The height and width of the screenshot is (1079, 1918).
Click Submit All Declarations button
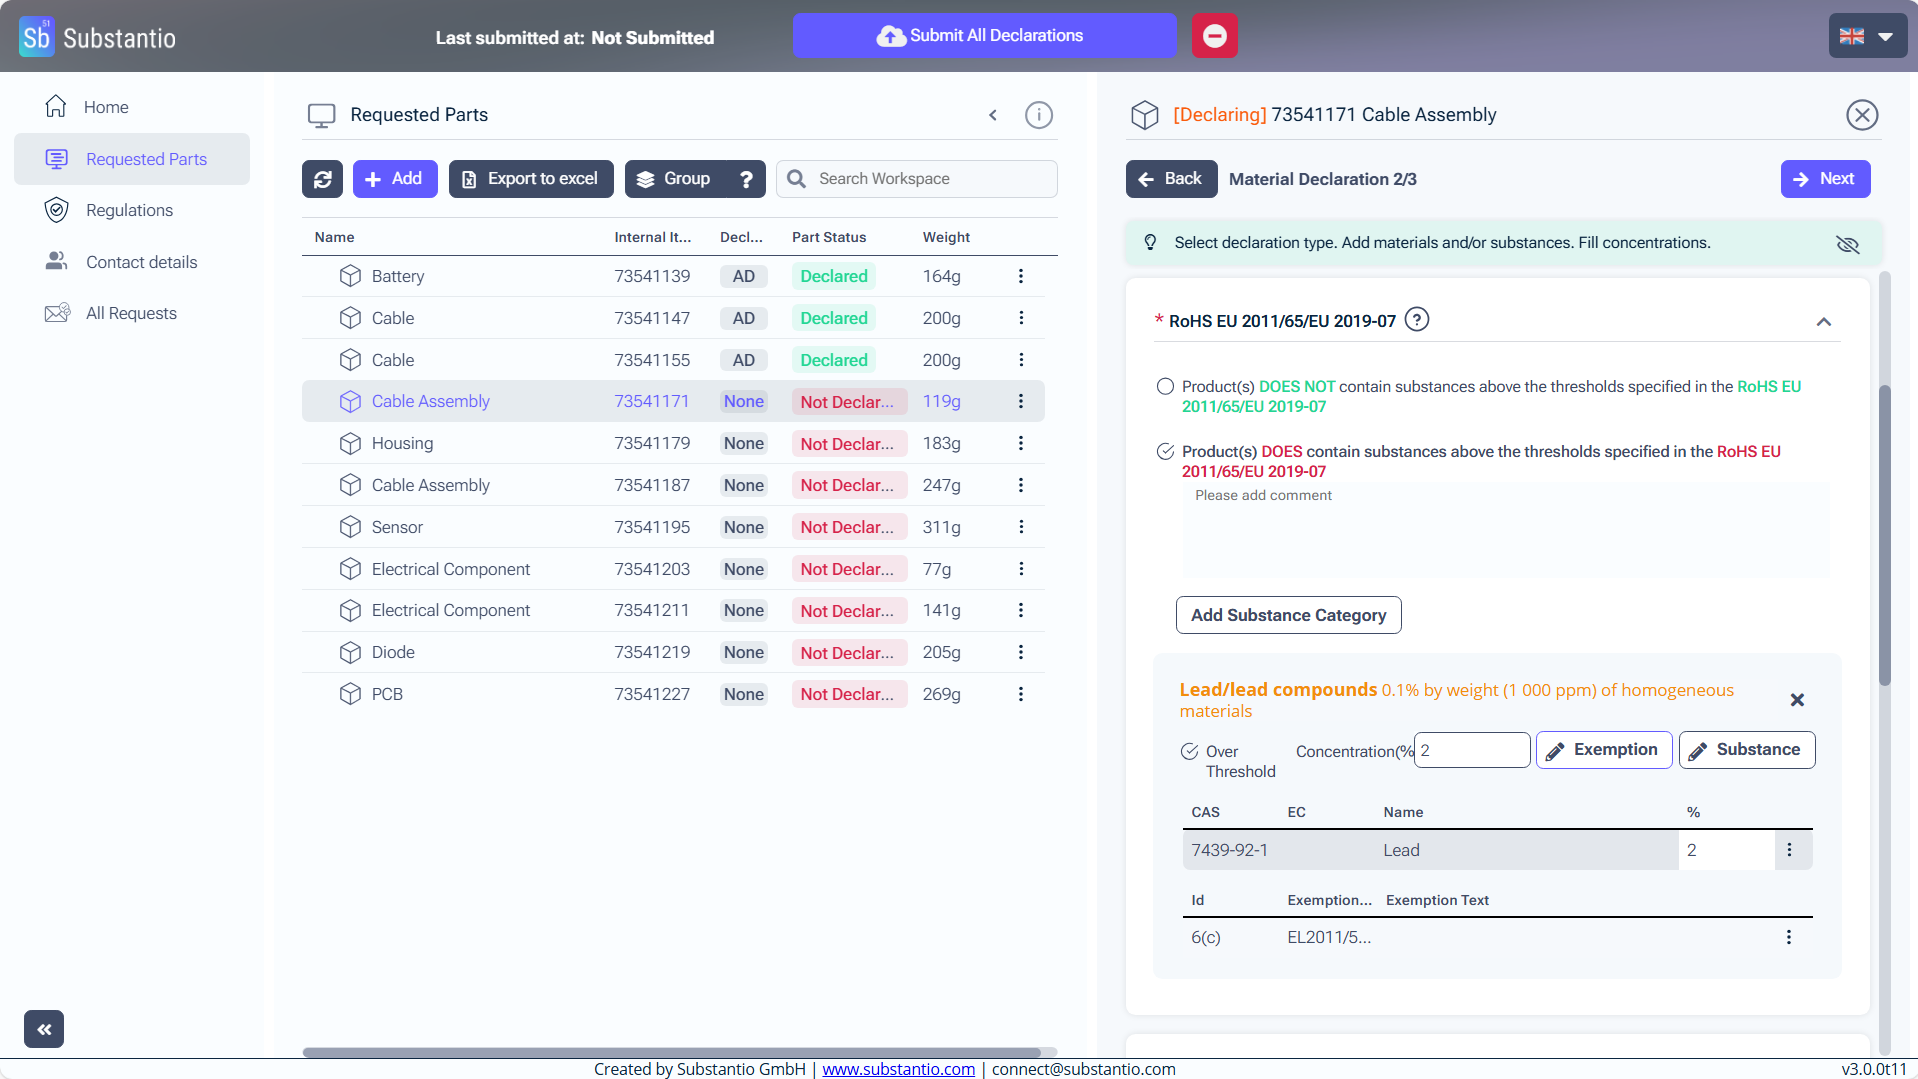[984, 36]
